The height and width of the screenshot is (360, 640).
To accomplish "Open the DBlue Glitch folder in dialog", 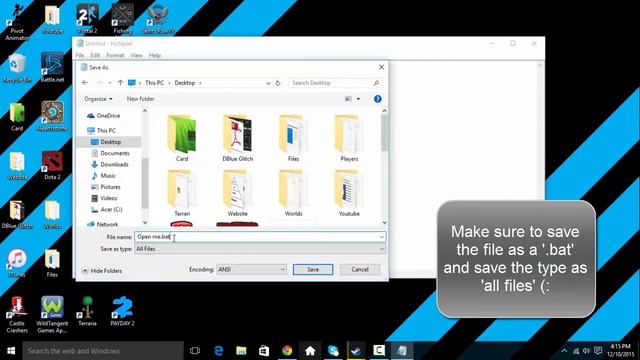I will pyautogui.click(x=238, y=138).
